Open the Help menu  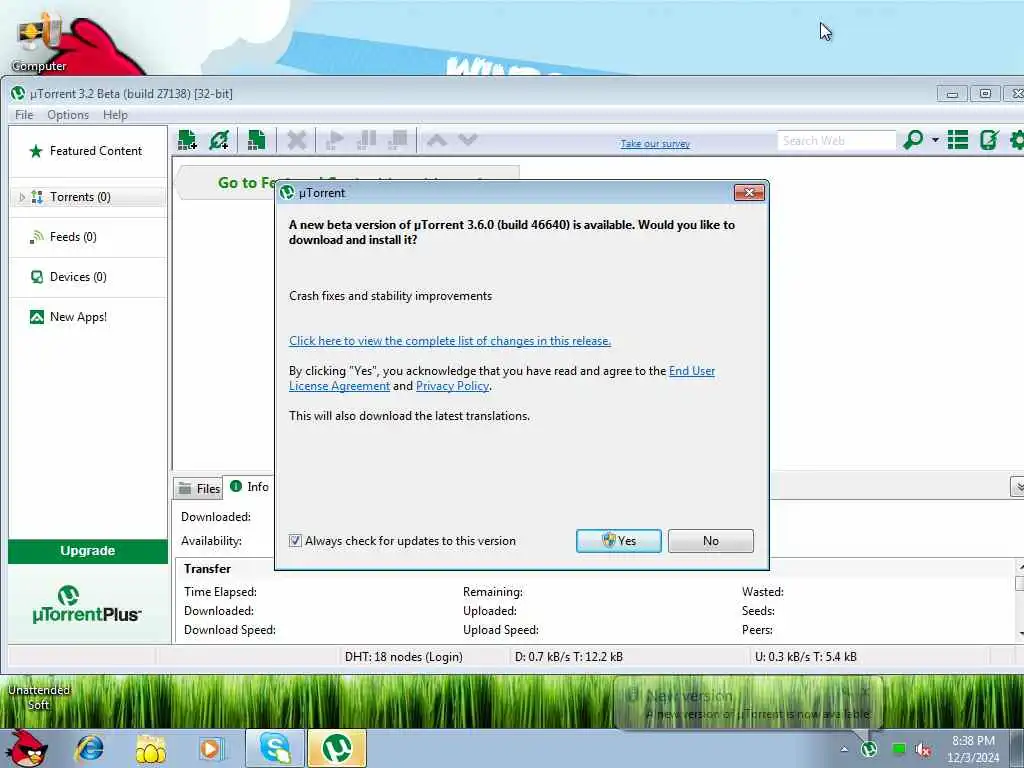pyautogui.click(x=115, y=115)
